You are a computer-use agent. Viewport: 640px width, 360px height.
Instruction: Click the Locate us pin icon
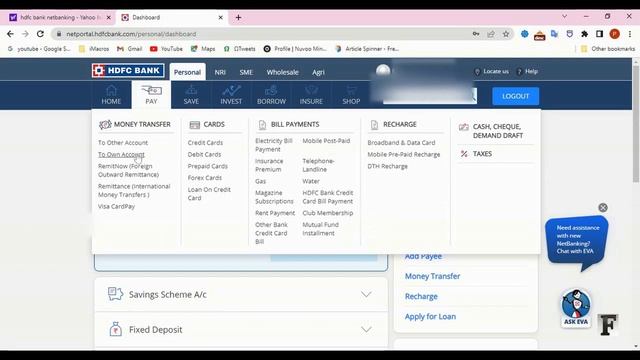click(477, 72)
